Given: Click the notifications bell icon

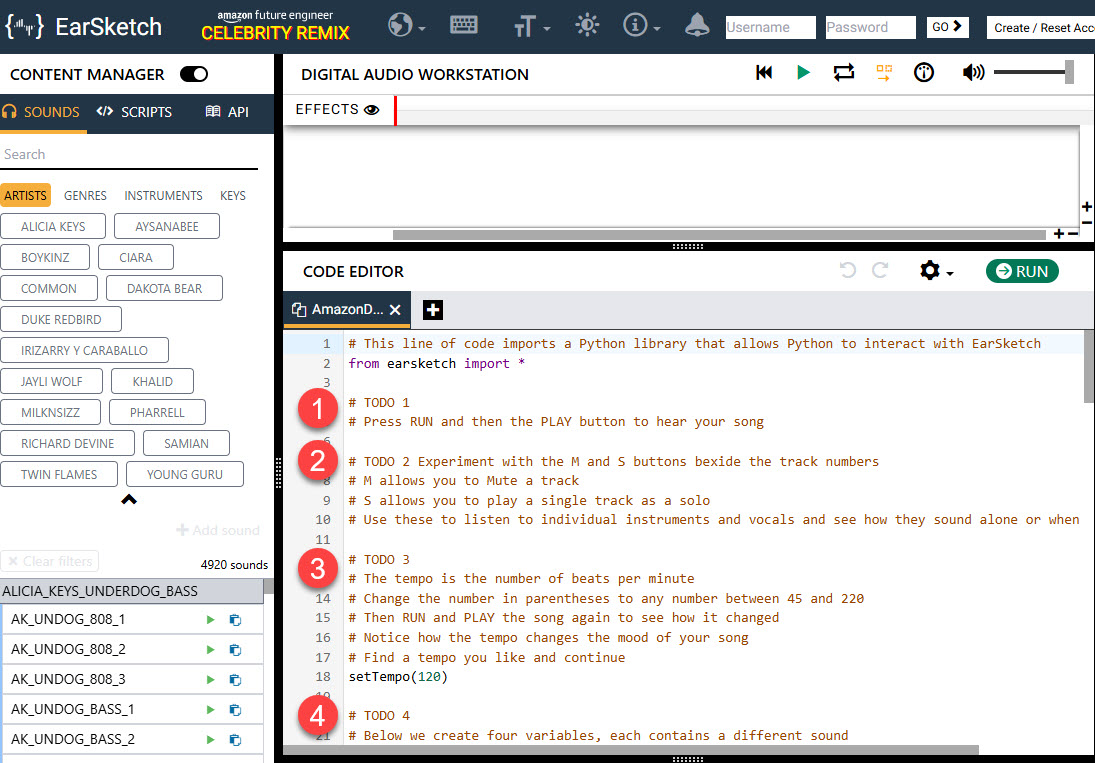Looking at the screenshot, I should tap(697, 26).
